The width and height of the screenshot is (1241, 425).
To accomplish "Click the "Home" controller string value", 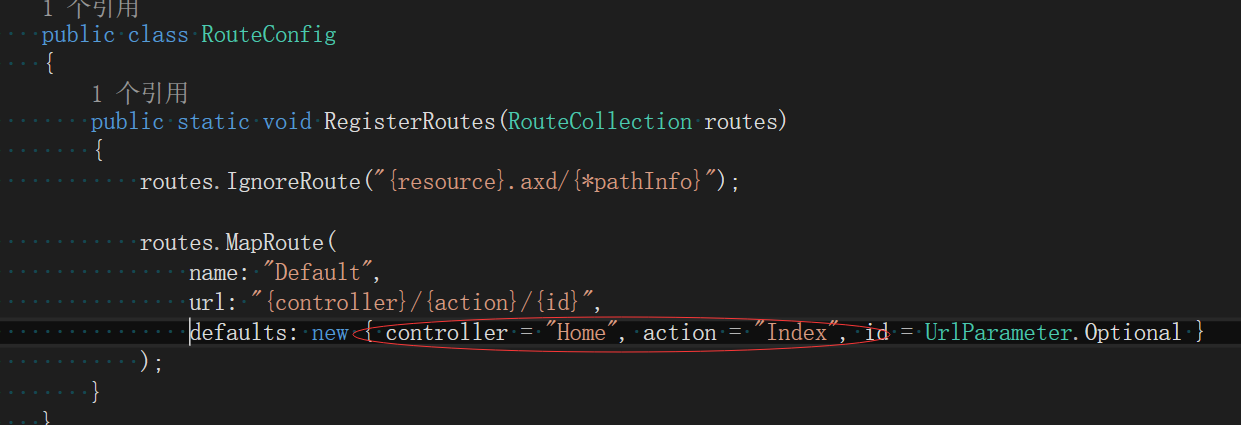I will [x=581, y=333].
